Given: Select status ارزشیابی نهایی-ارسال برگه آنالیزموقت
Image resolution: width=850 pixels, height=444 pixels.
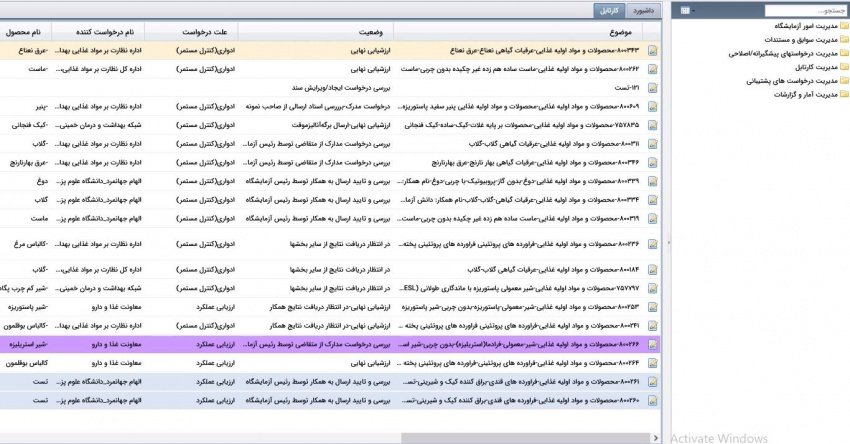Looking at the screenshot, I should point(341,125).
